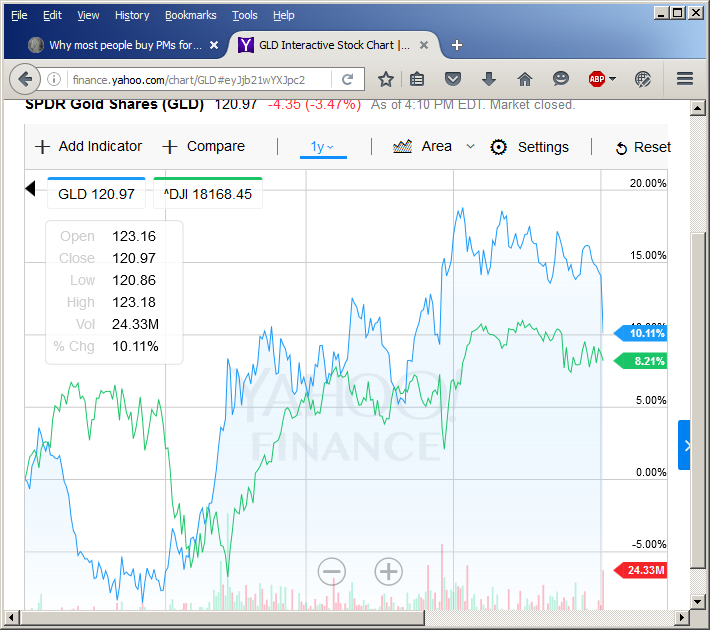Open the Bookmarks menu

pos(190,15)
